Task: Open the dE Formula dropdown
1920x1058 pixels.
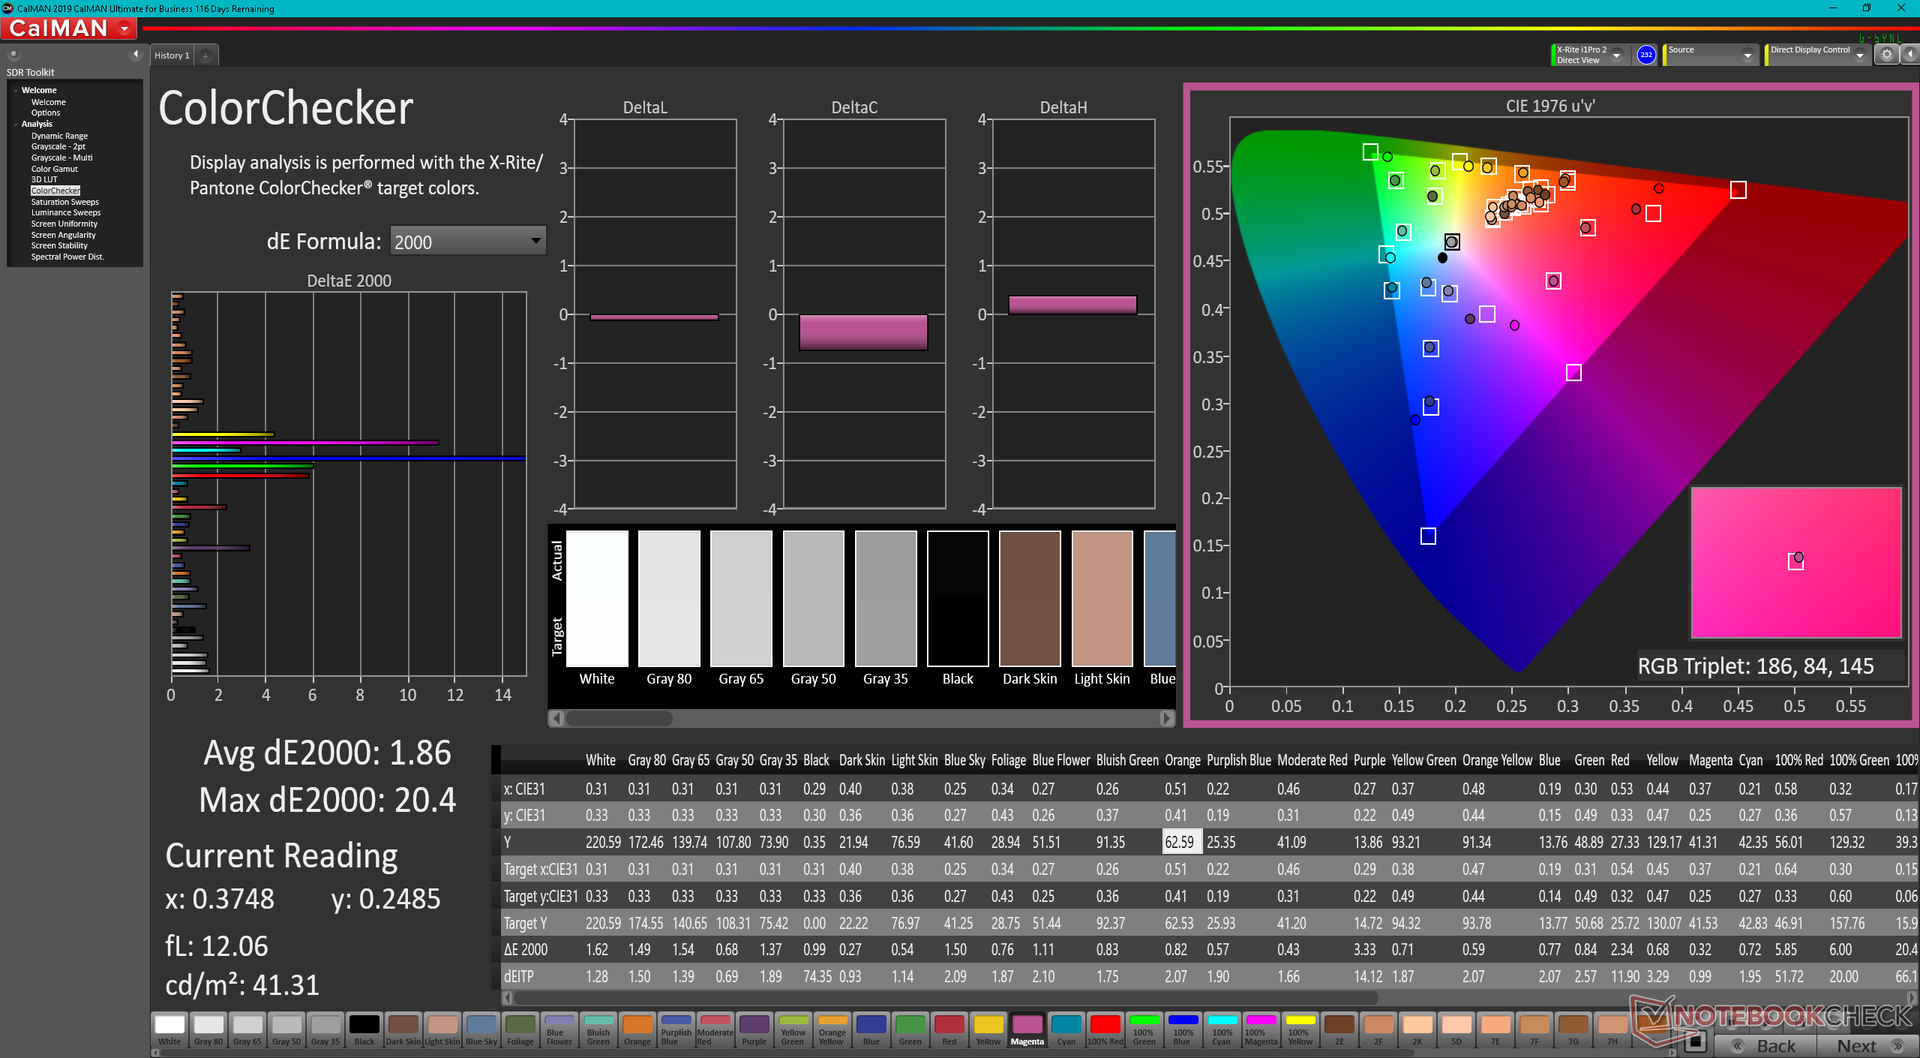Action: tap(467, 241)
